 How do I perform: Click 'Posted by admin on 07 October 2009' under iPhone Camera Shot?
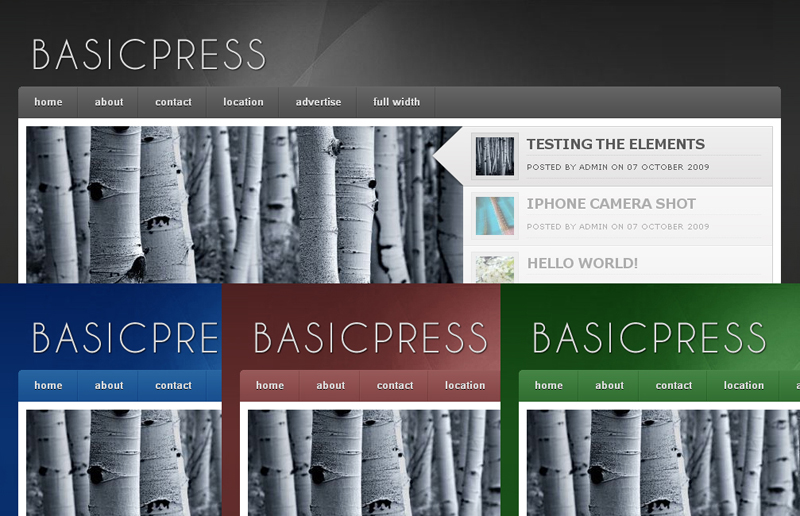click(617, 227)
